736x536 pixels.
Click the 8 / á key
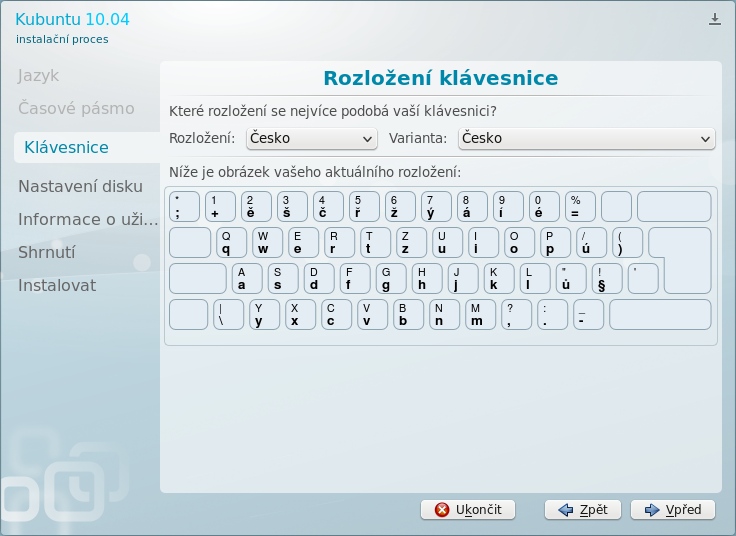472,207
